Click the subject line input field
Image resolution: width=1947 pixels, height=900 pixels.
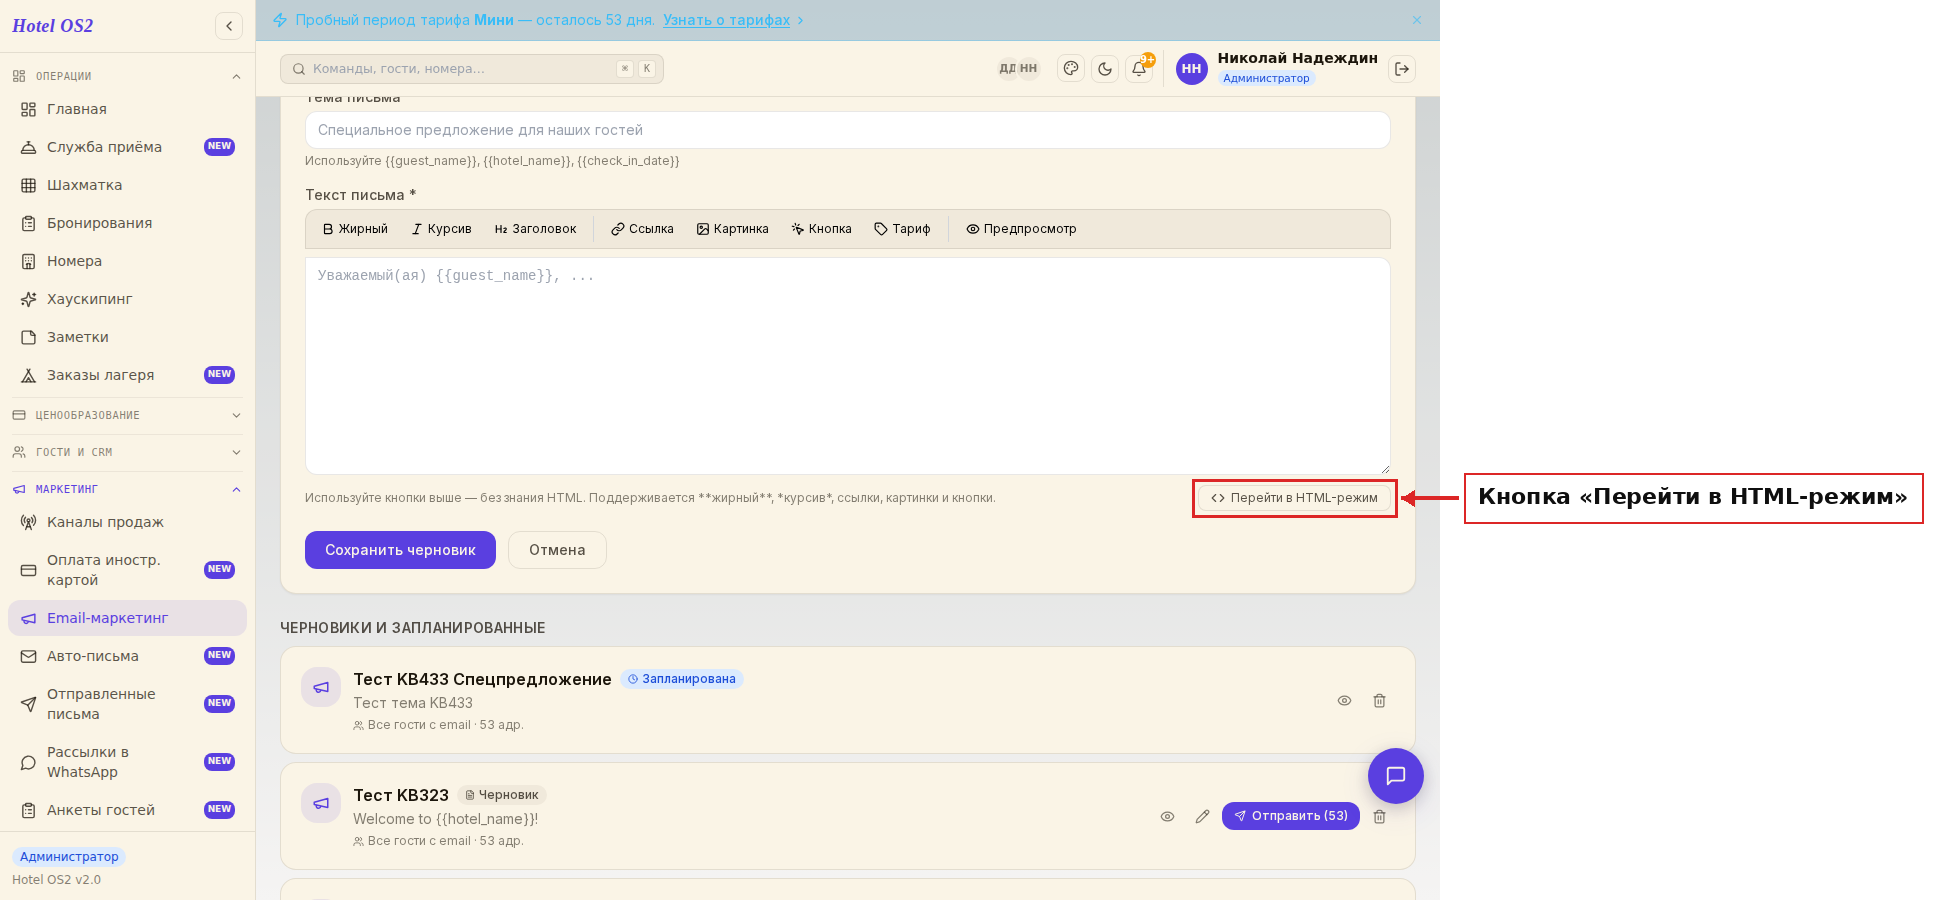click(848, 130)
